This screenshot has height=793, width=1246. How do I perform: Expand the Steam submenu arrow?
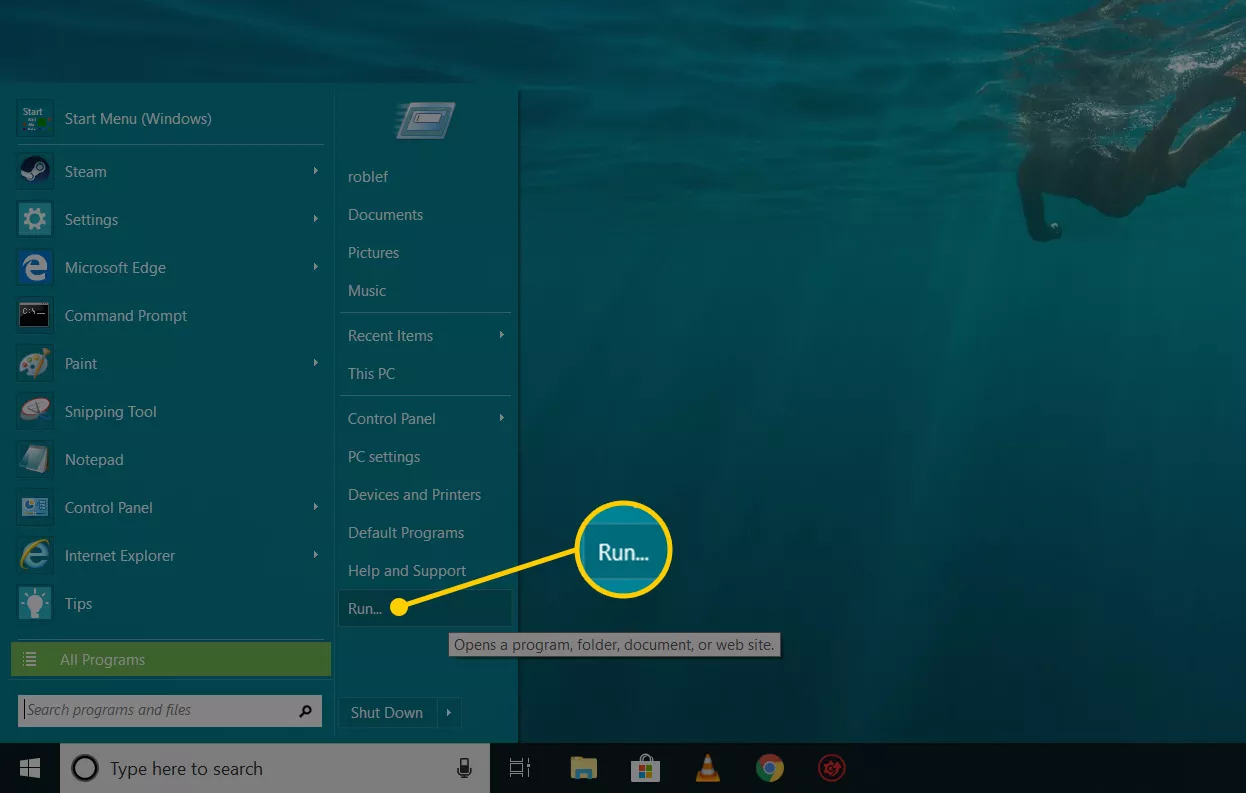[316, 171]
